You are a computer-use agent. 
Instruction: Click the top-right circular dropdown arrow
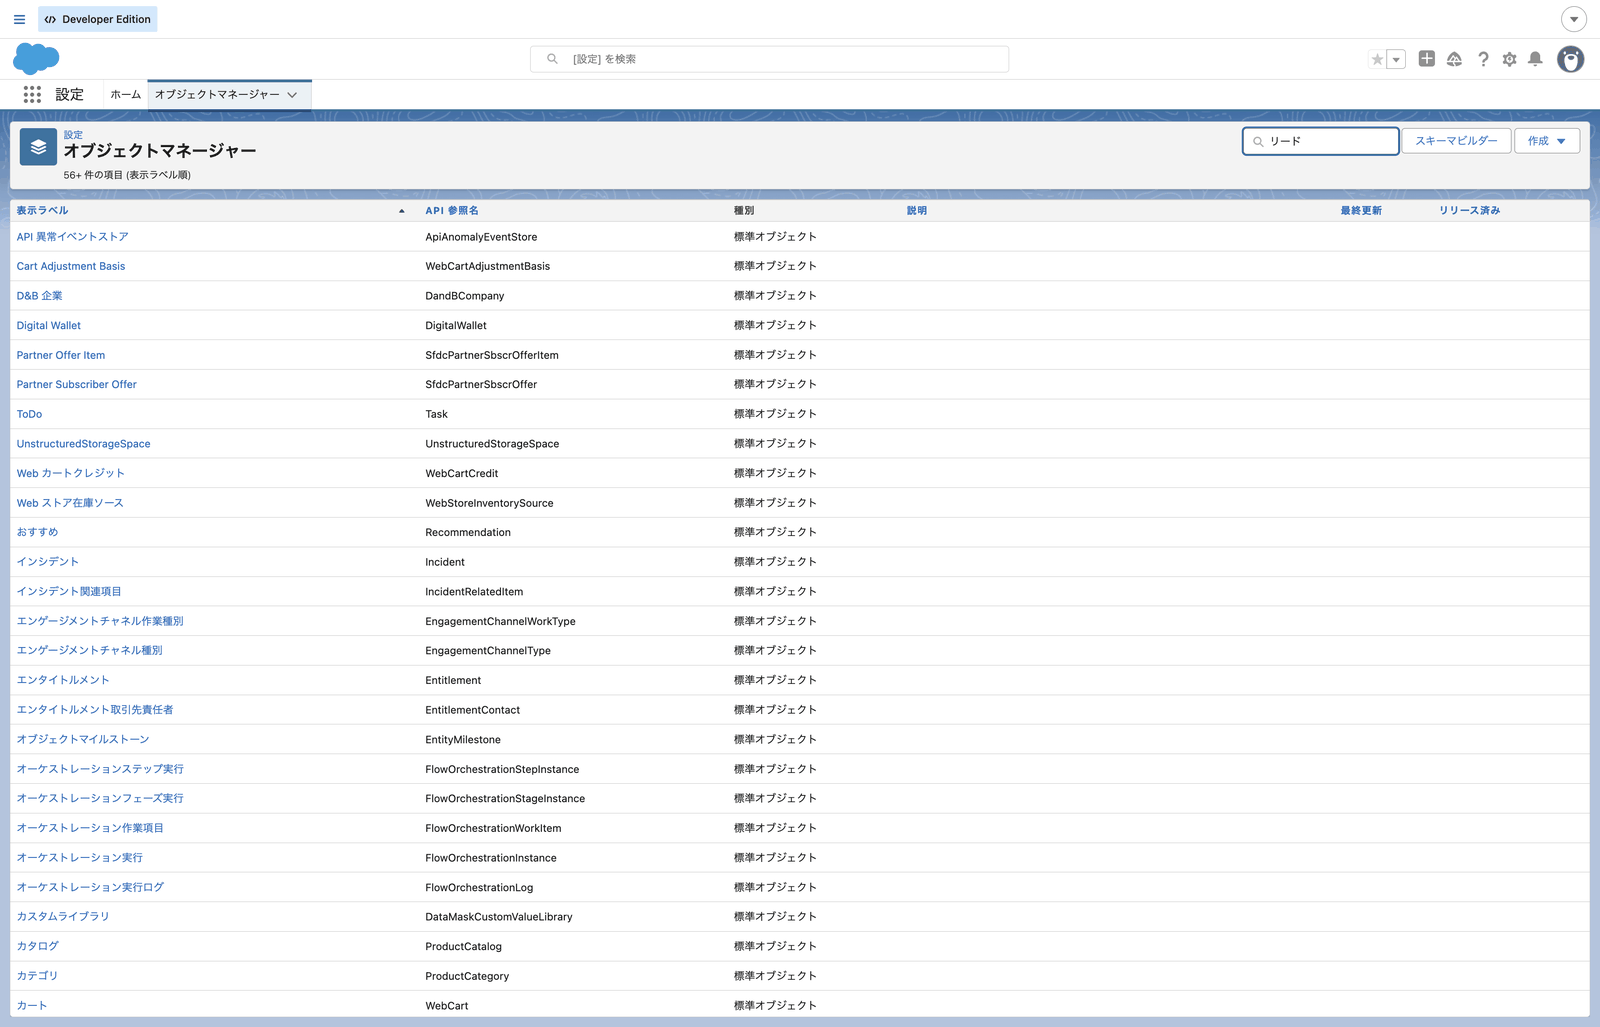click(1574, 19)
